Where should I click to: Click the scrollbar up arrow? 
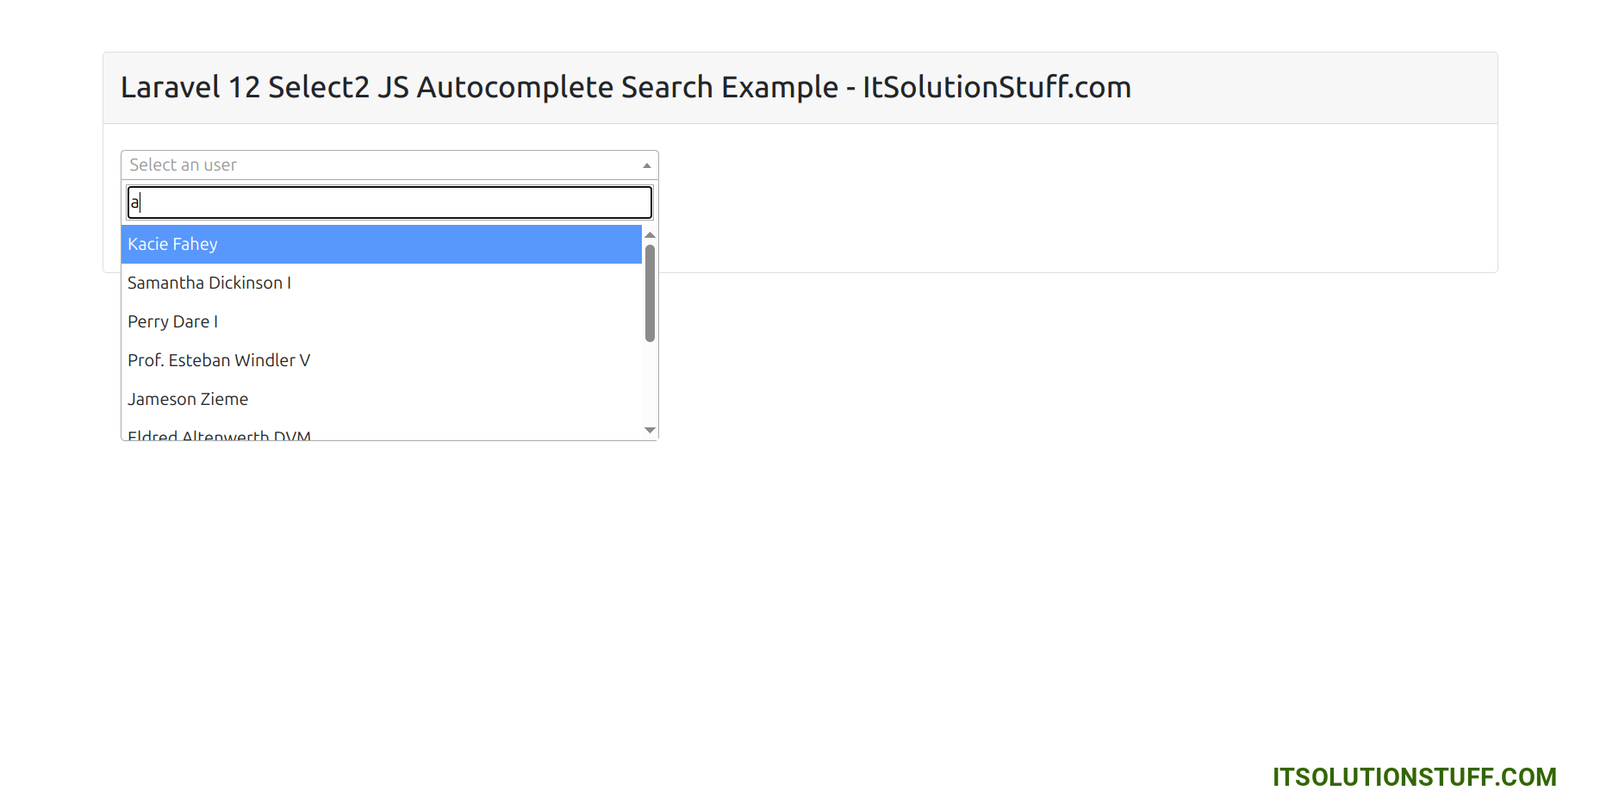pyautogui.click(x=650, y=237)
